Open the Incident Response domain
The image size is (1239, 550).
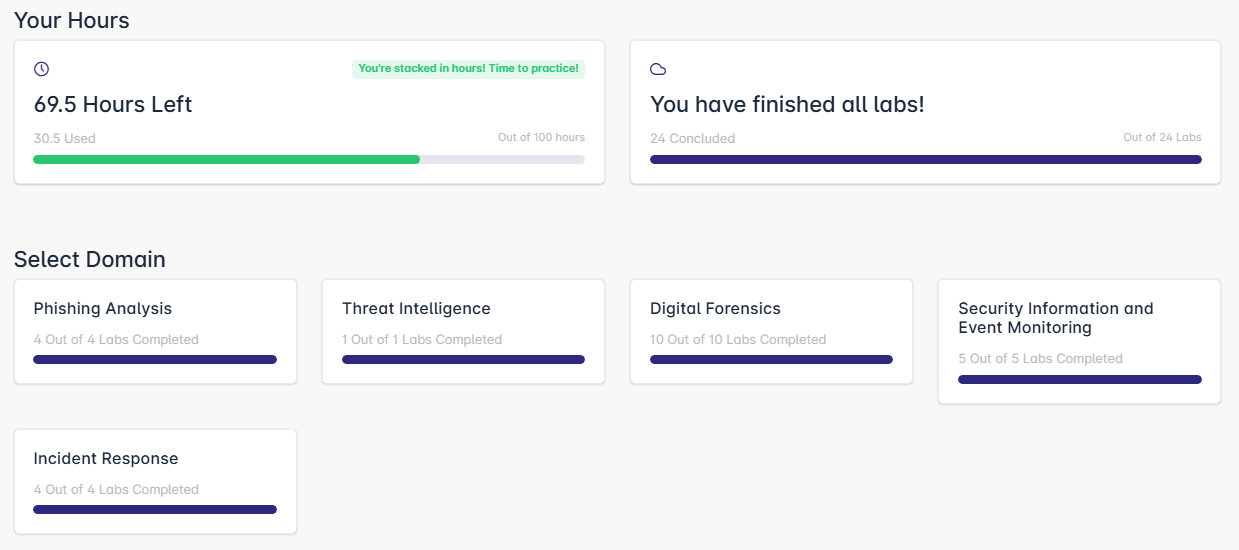point(106,459)
